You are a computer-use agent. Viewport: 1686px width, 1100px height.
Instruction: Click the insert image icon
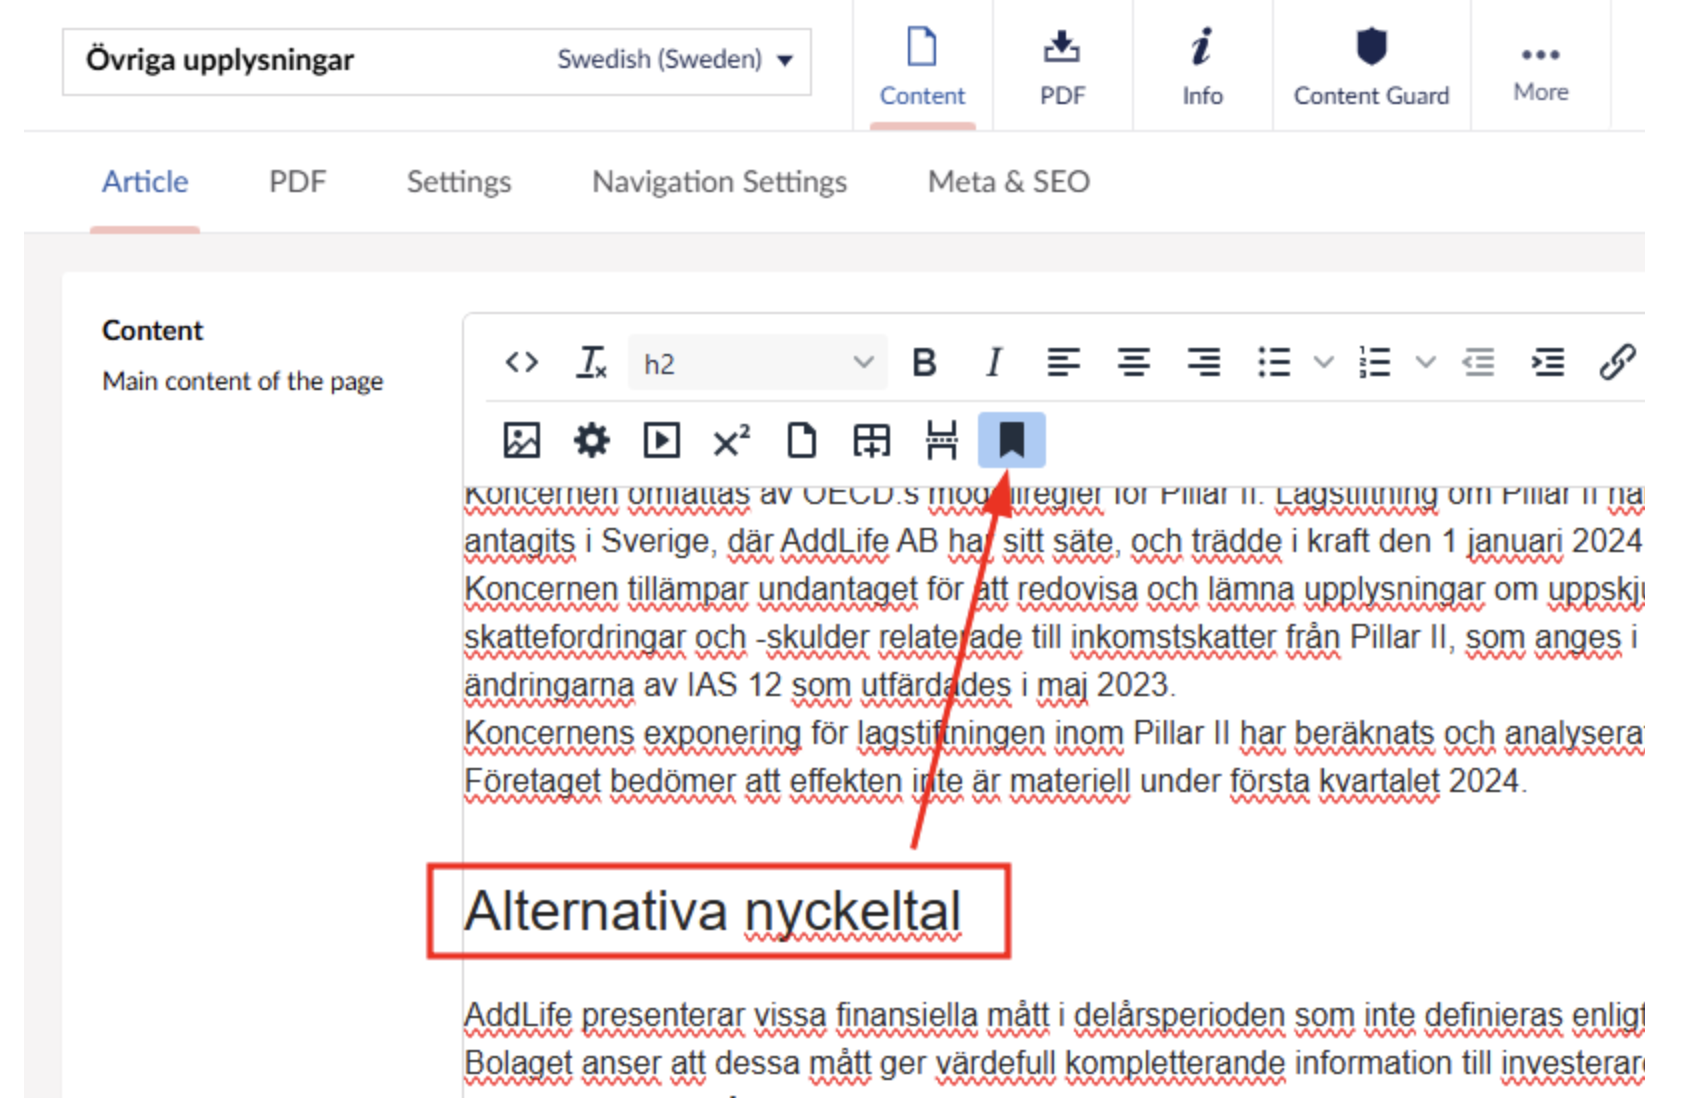(521, 440)
